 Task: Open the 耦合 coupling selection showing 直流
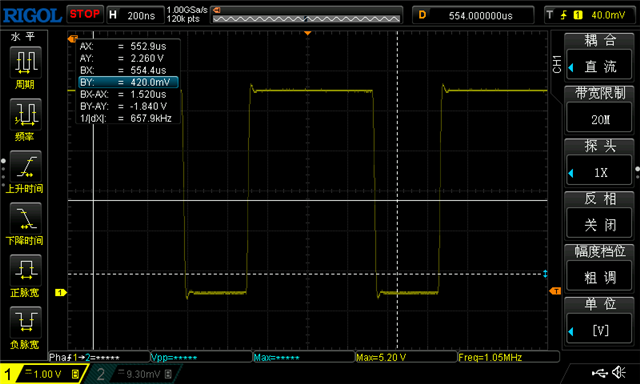click(x=599, y=57)
